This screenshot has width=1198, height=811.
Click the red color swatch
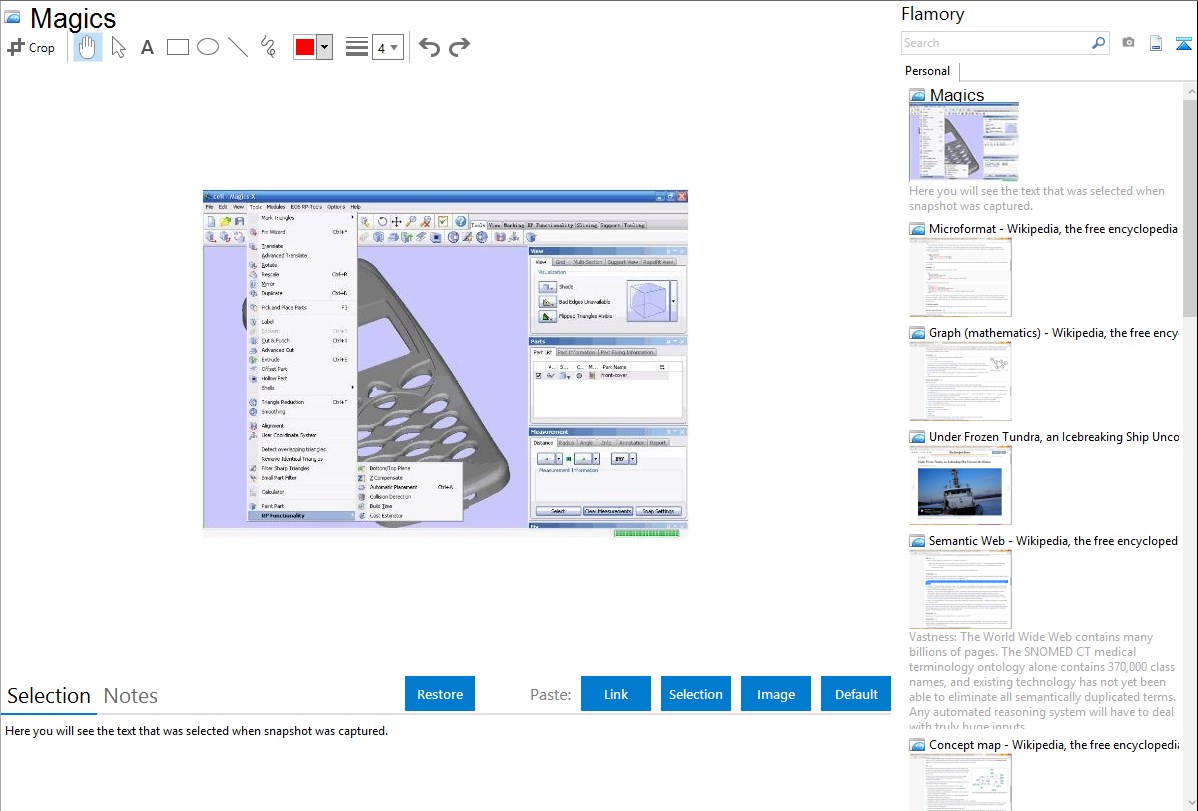(x=305, y=47)
